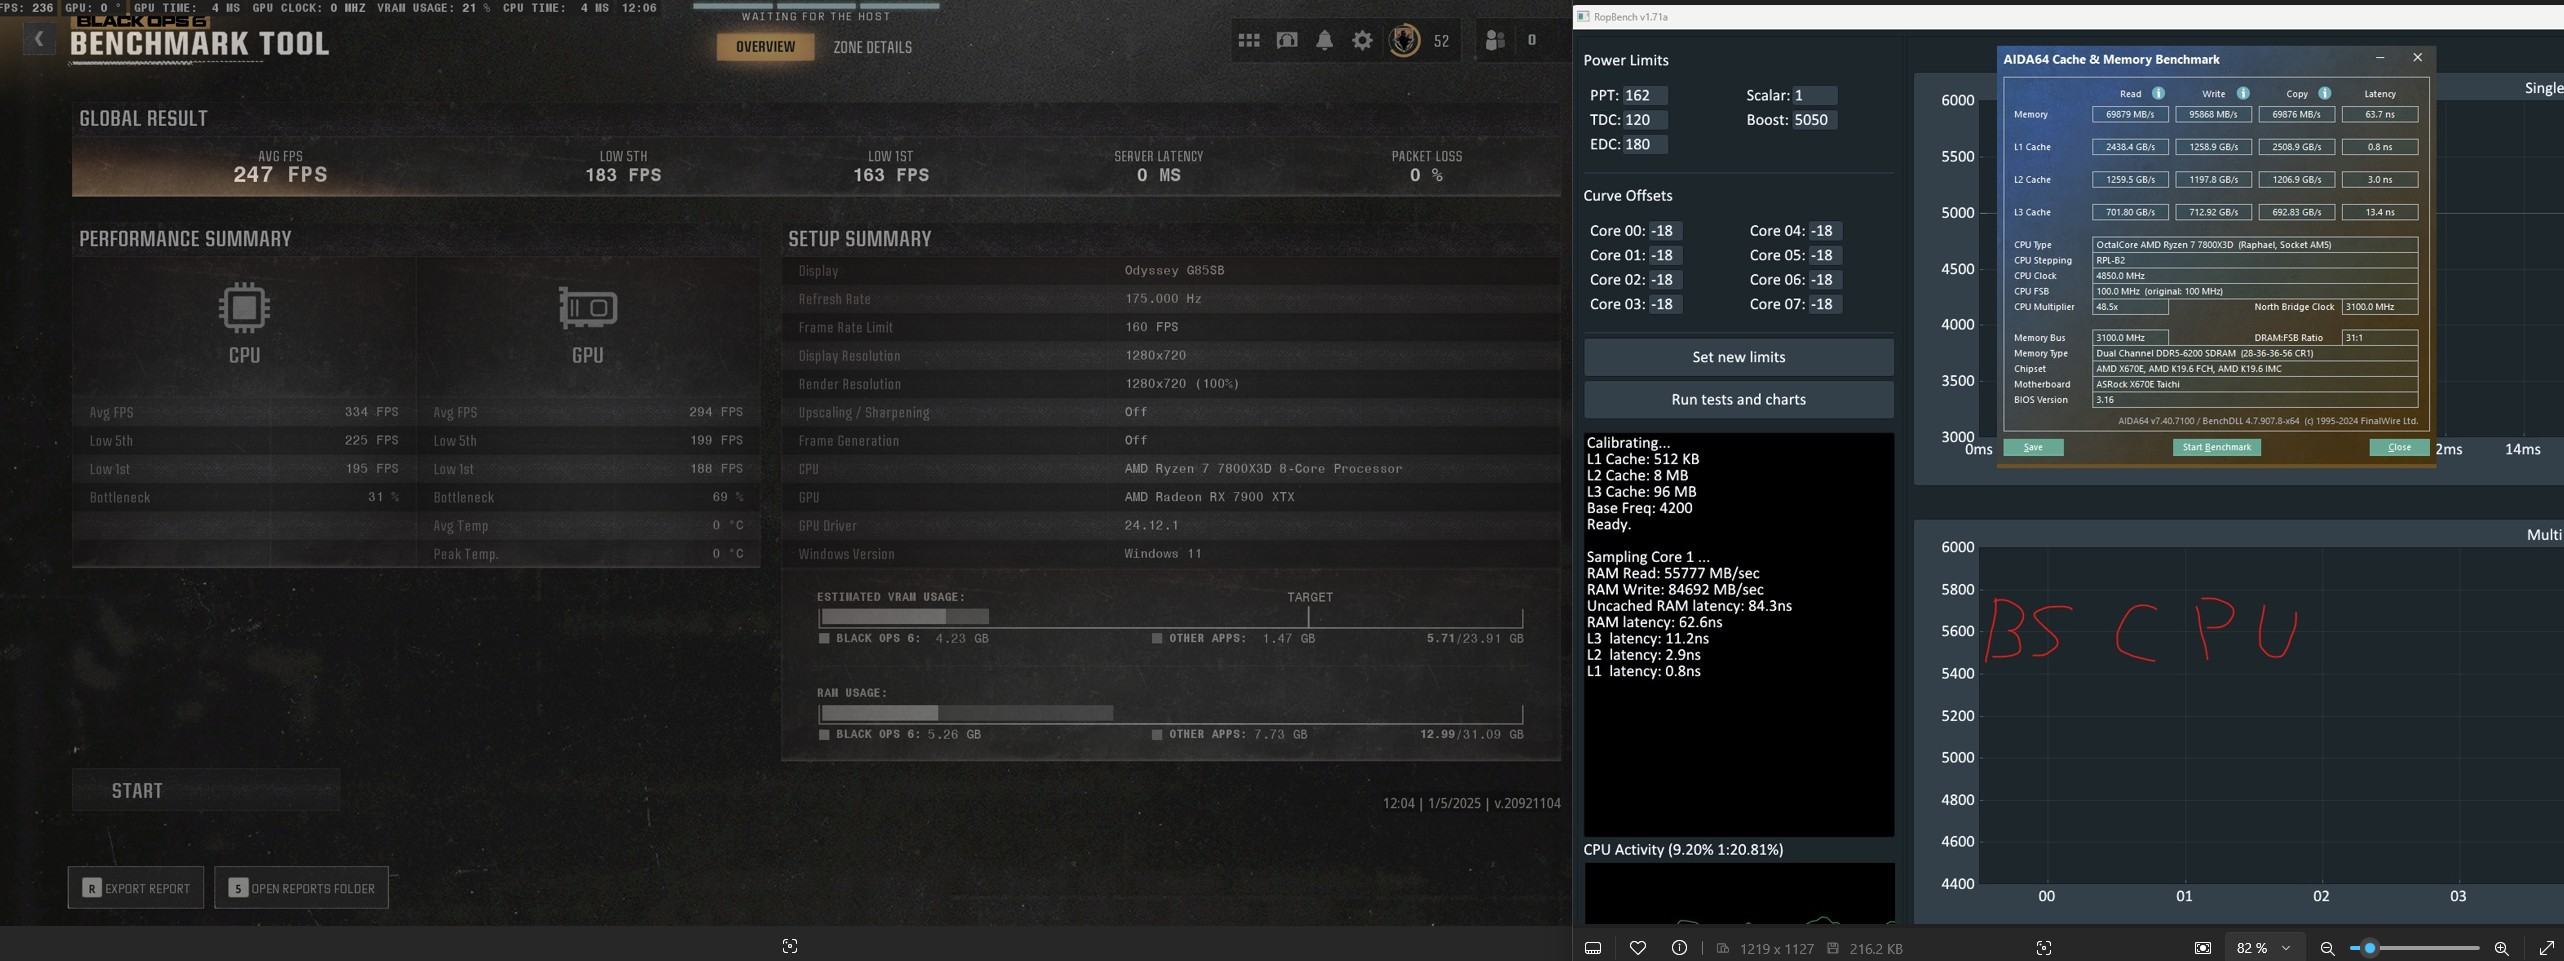
Task: Click the RopBench title bar app icon
Action: click(1583, 17)
